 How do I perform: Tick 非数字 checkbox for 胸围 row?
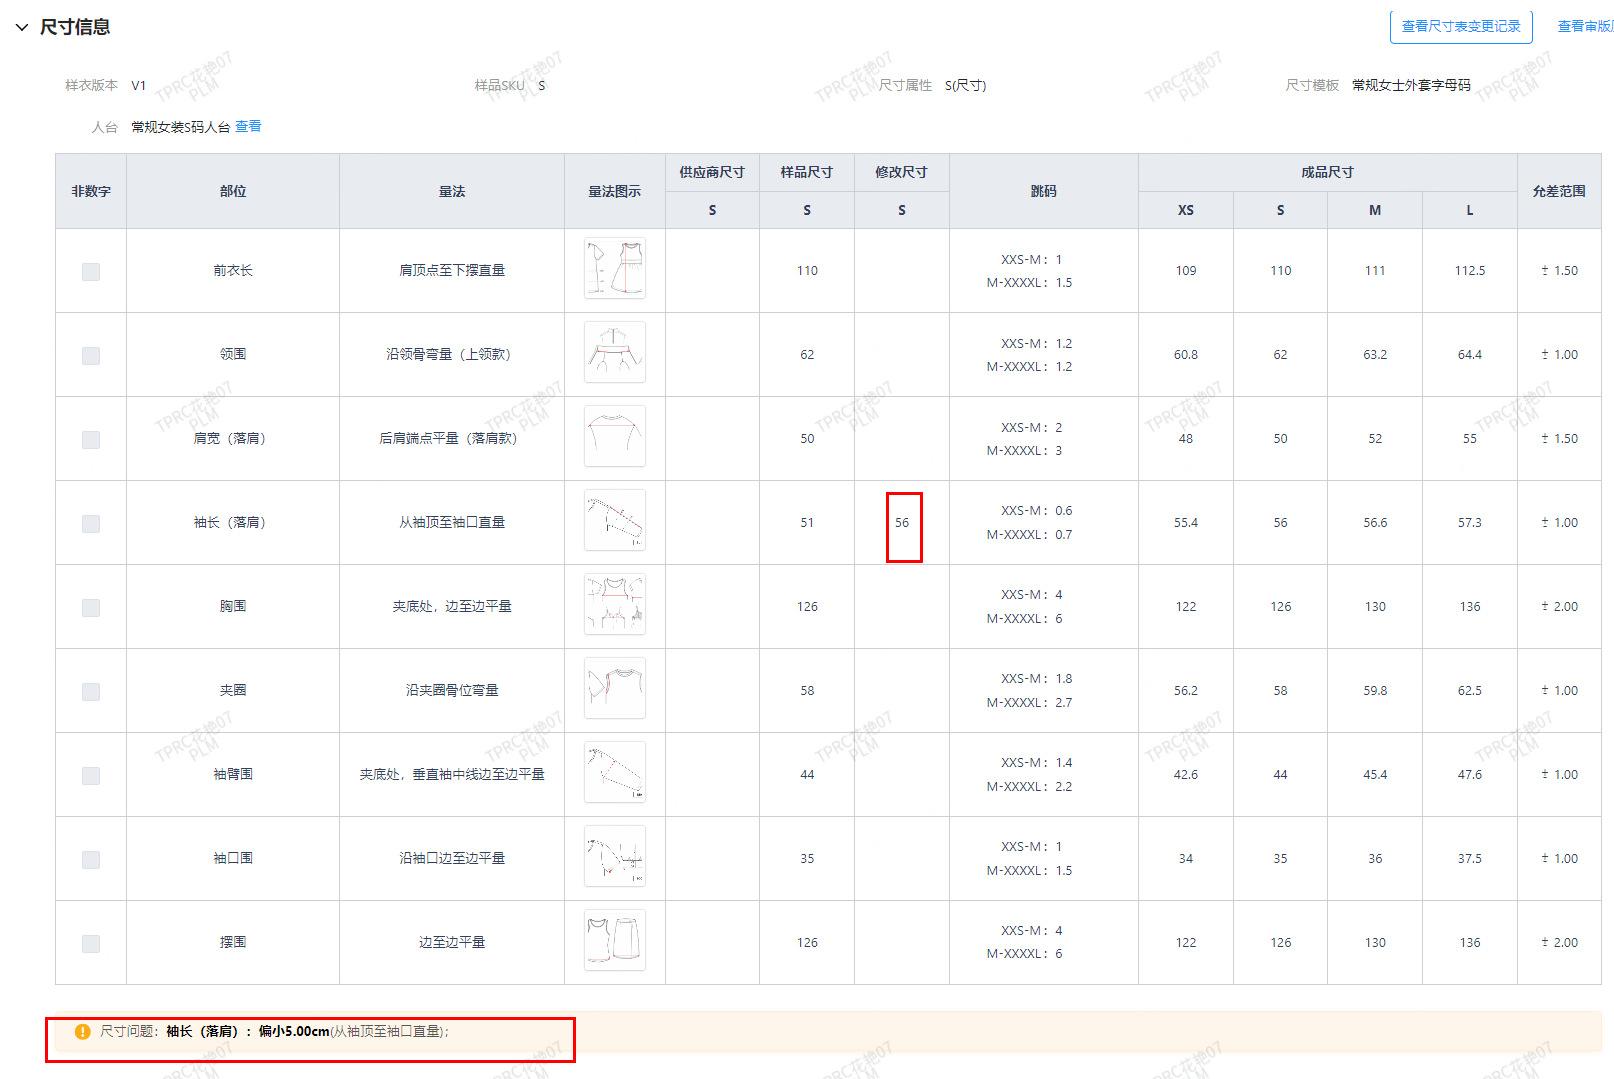click(x=91, y=608)
